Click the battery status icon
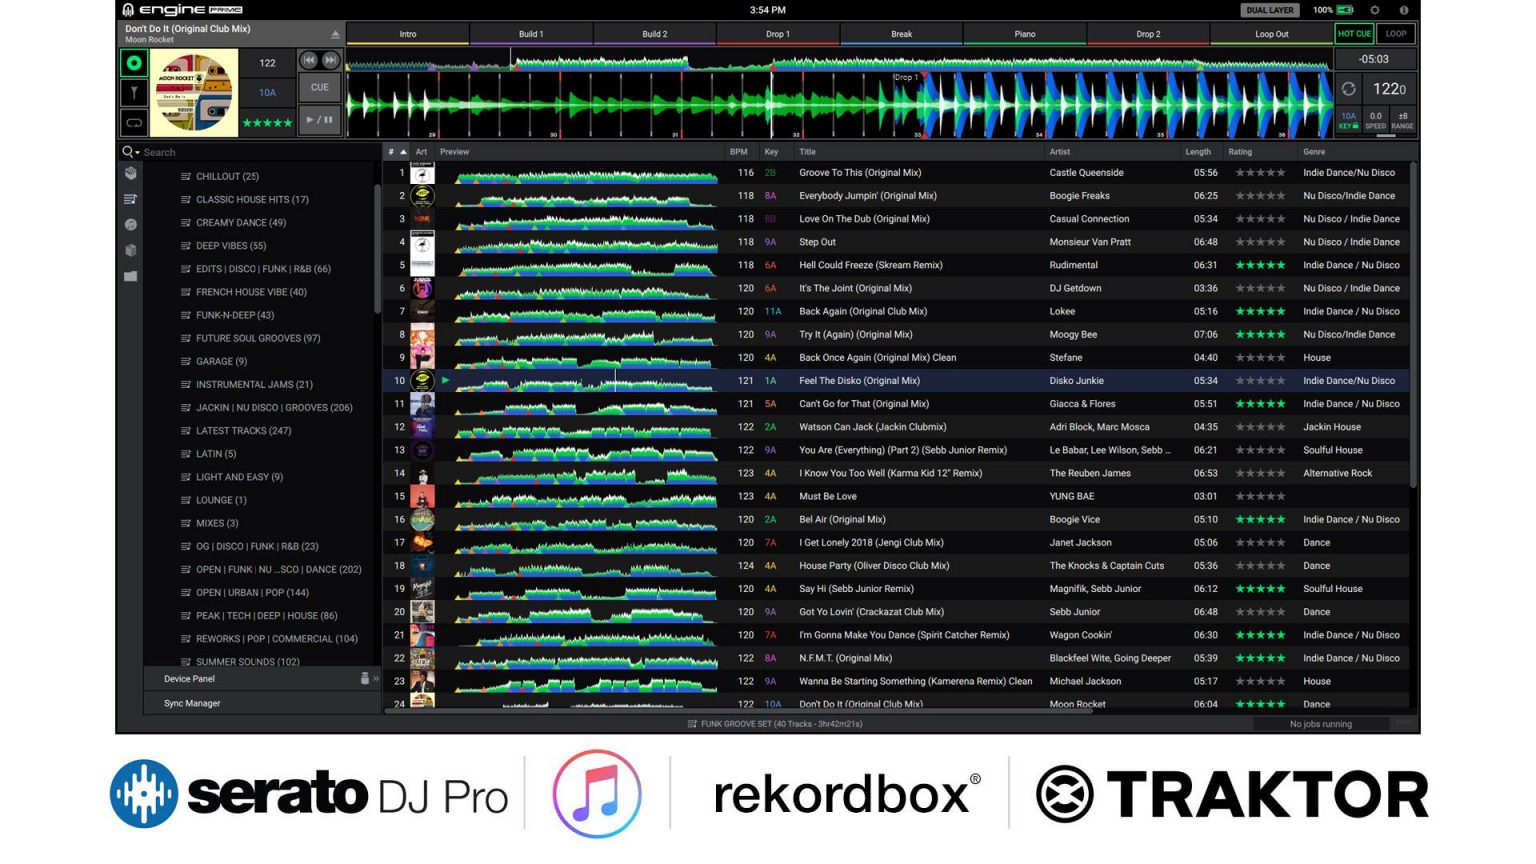Viewport: 1536px width, 864px height. tap(1345, 10)
